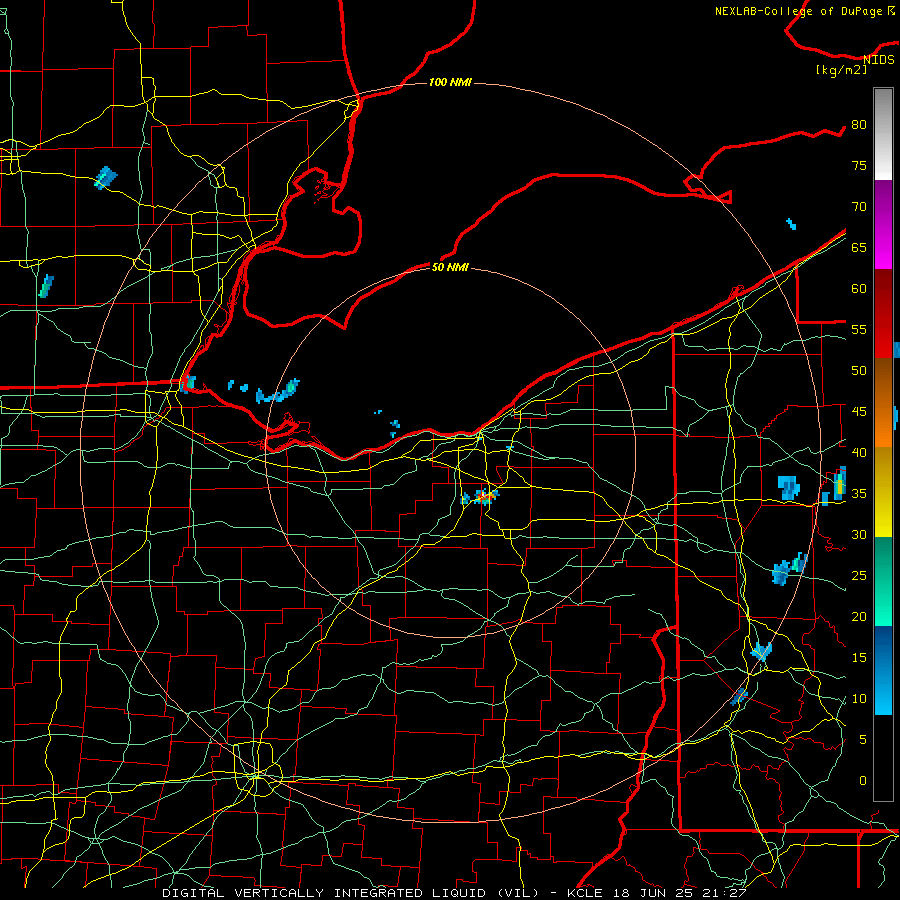900x900 pixels.
Task: Click the 25 value on the color scale
Action: [x=859, y=575]
